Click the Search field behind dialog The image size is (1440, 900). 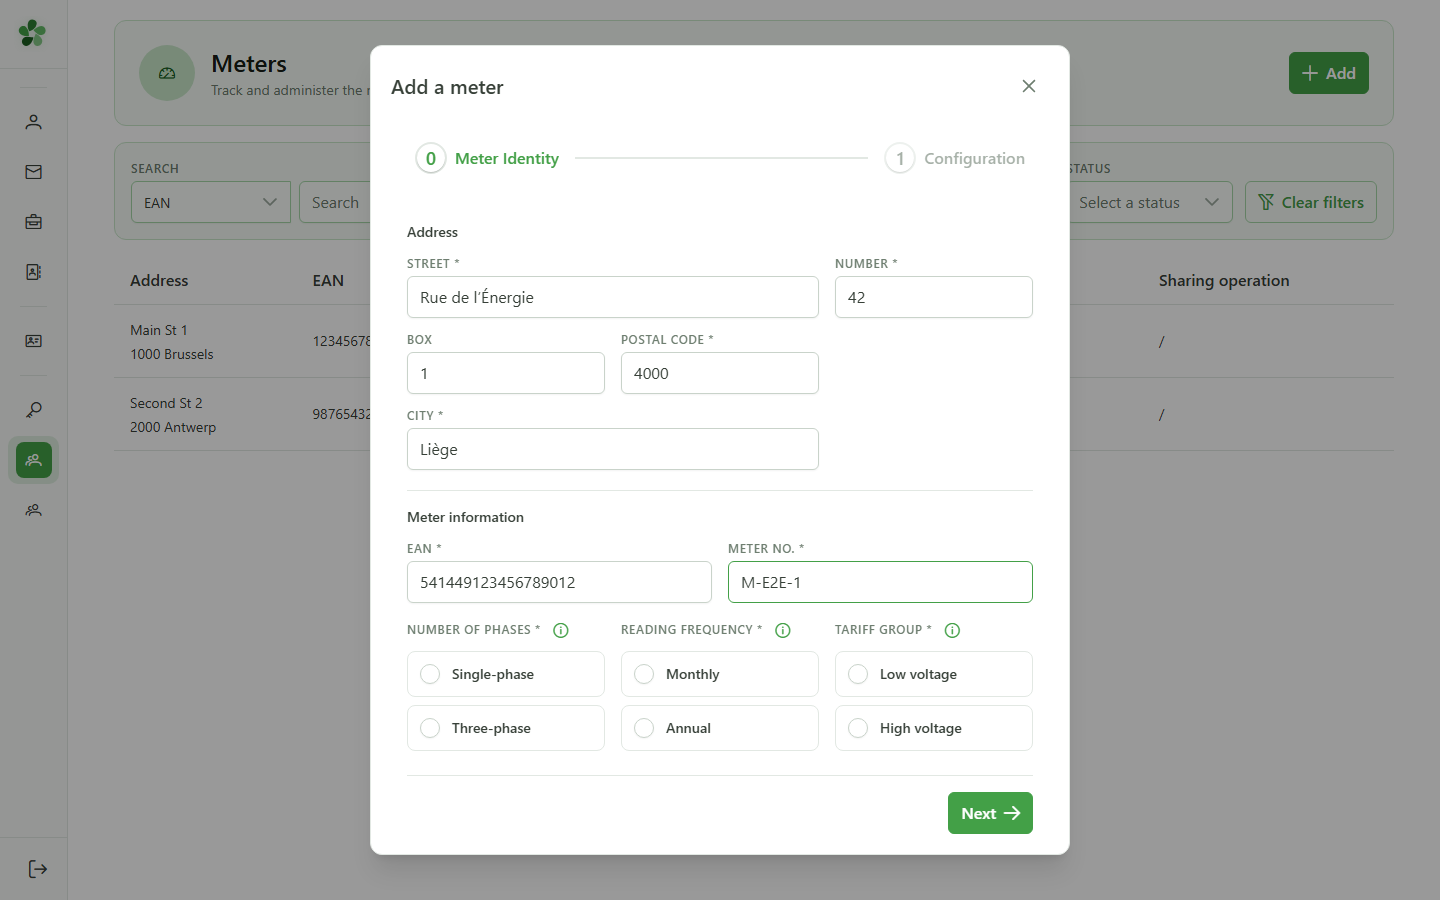tap(336, 202)
